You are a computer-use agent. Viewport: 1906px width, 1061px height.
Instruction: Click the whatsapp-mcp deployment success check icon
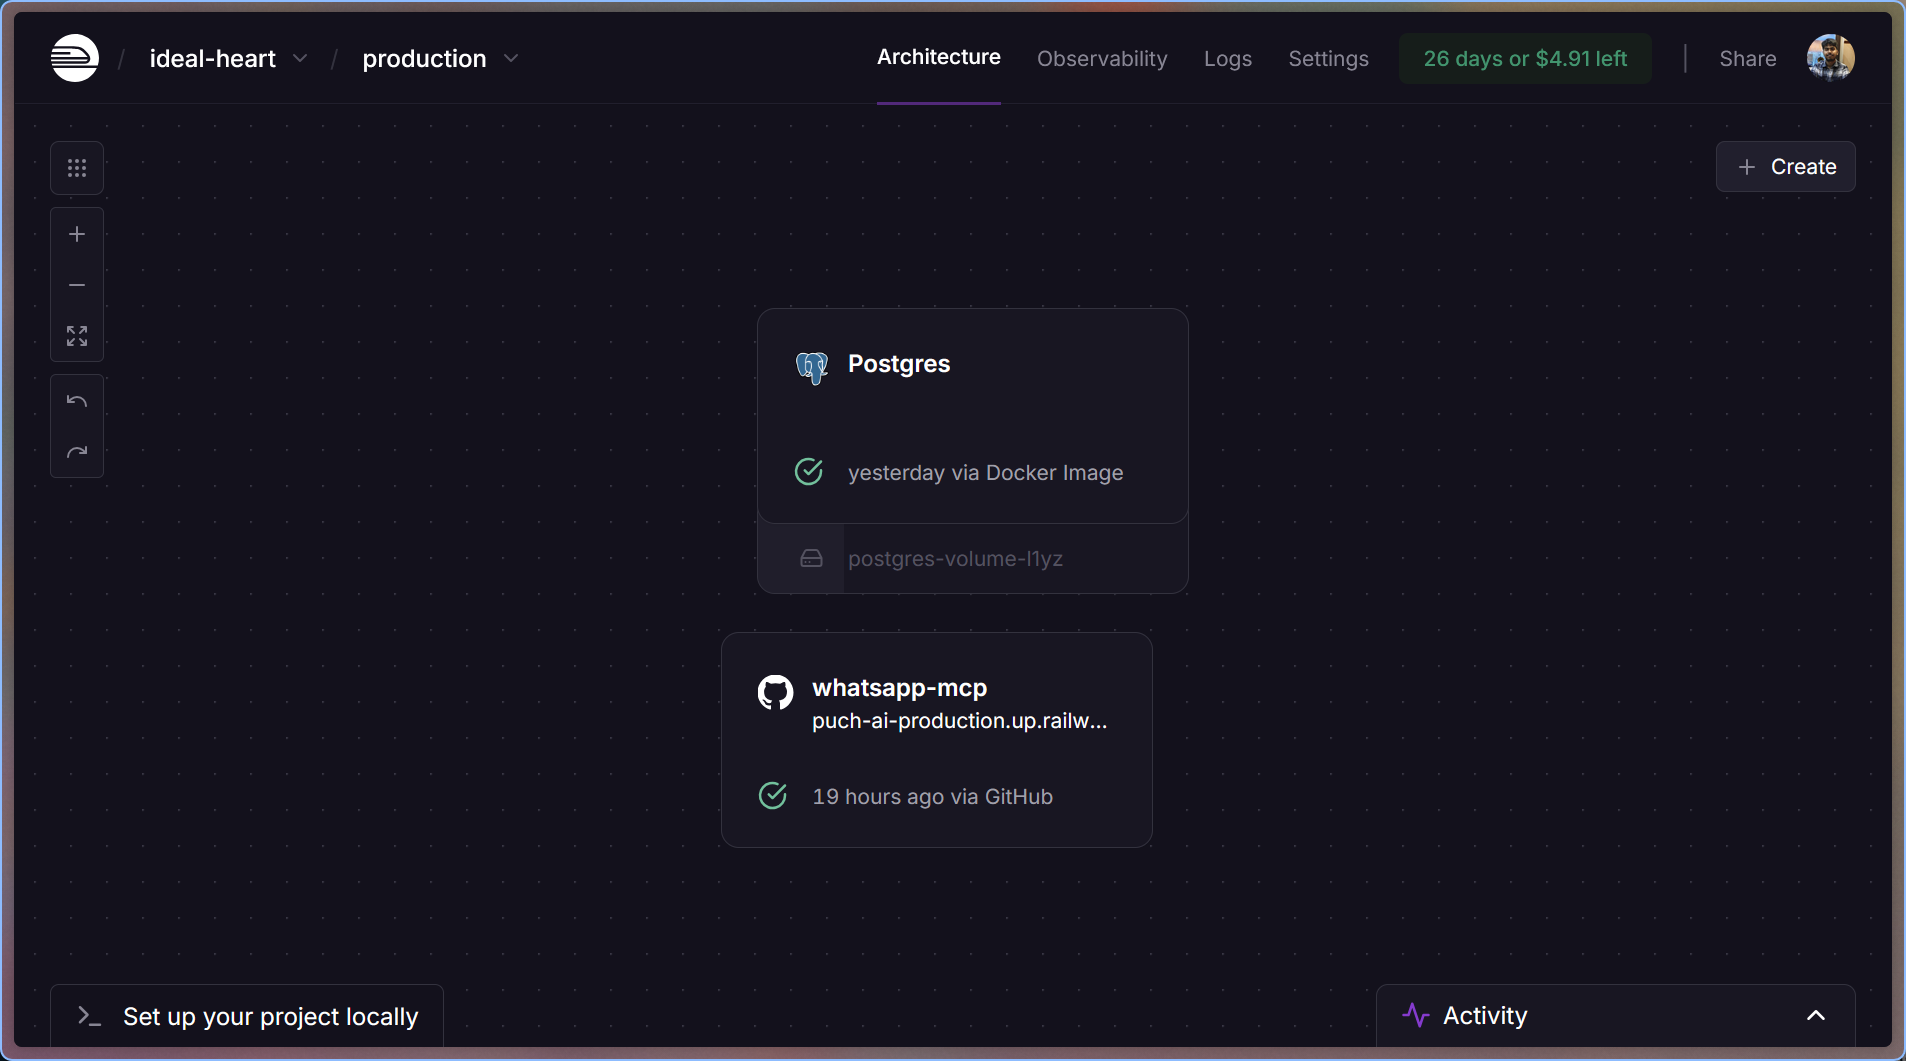(773, 795)
